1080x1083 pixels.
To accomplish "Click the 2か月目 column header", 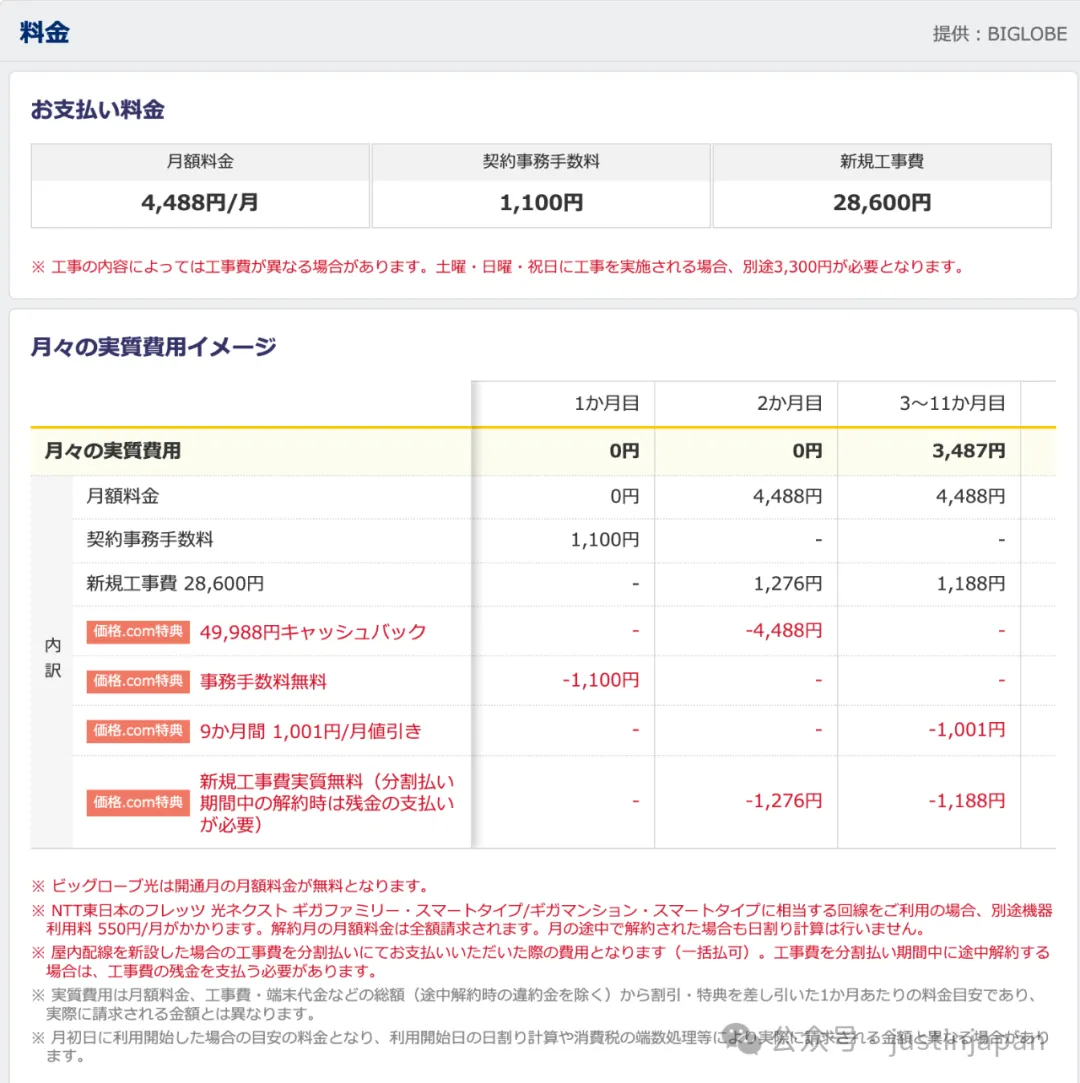I will 789,403.
